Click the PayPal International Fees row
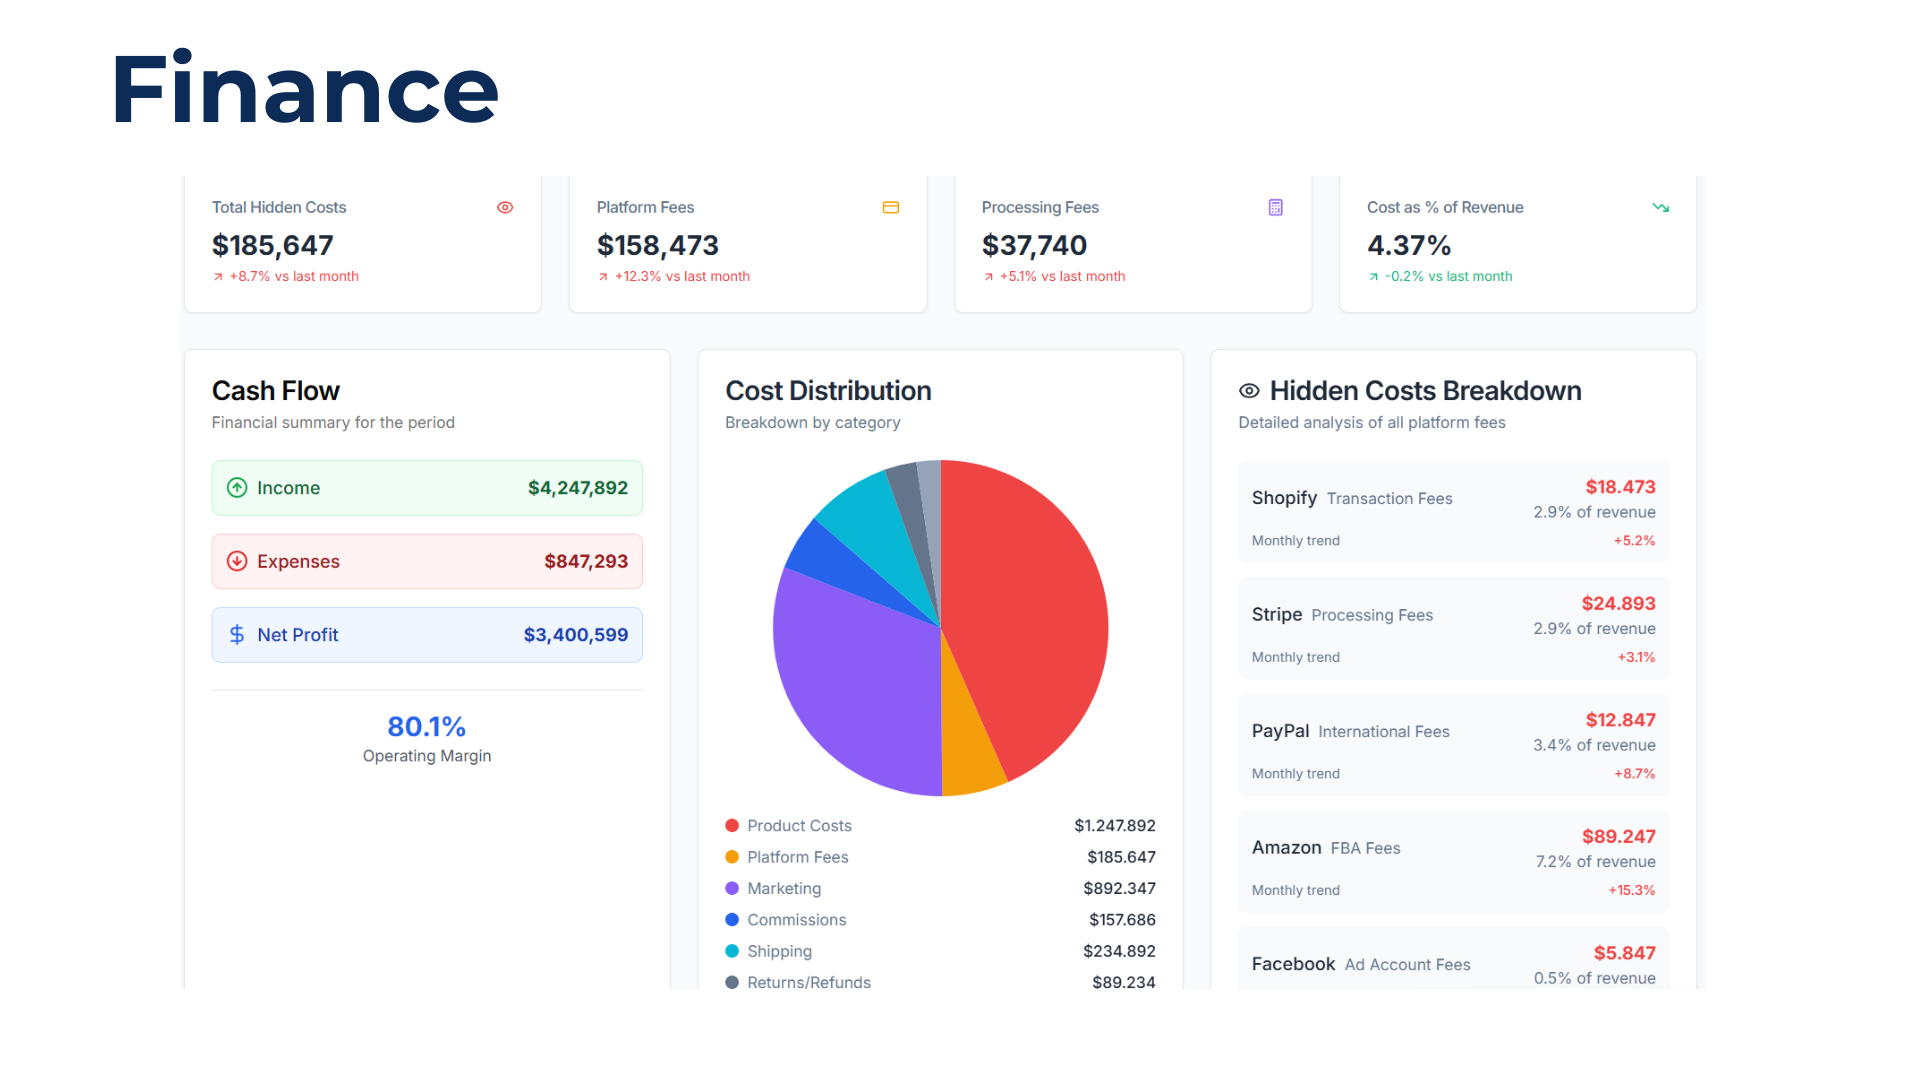This screenshot has width=1920, height=1080. [x=1452, y=744]
